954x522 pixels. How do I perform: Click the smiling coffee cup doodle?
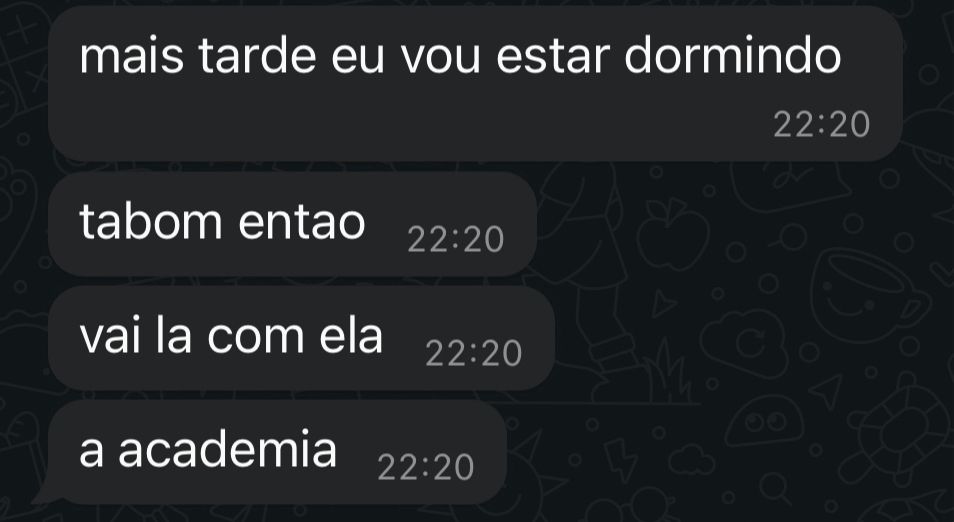click(869, 295)
